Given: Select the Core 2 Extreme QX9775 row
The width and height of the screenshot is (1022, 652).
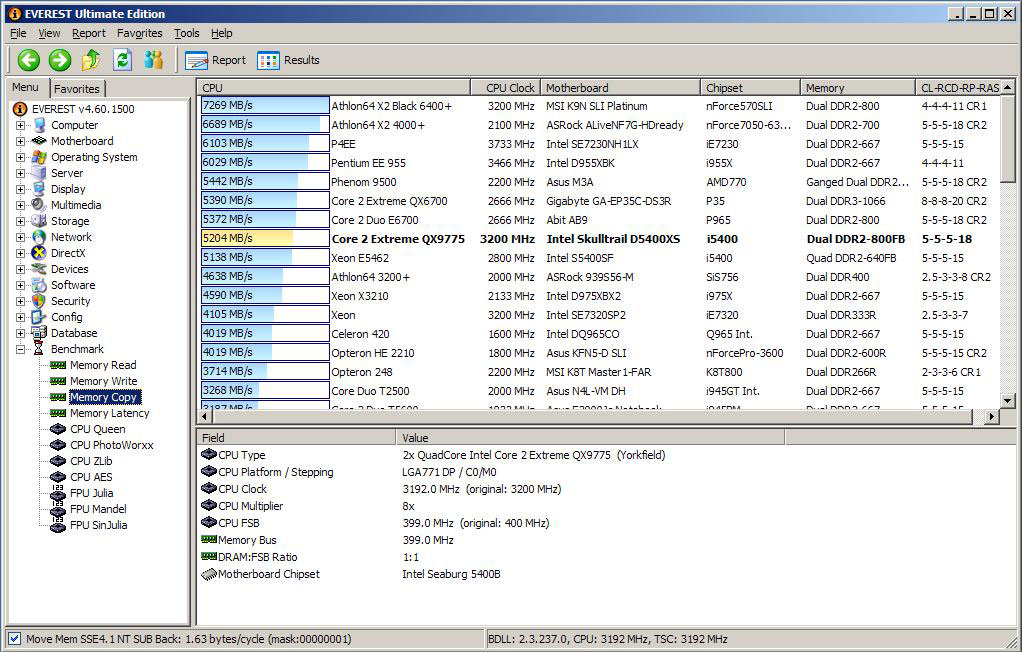Looking at the screenshot, I should 599,239.
